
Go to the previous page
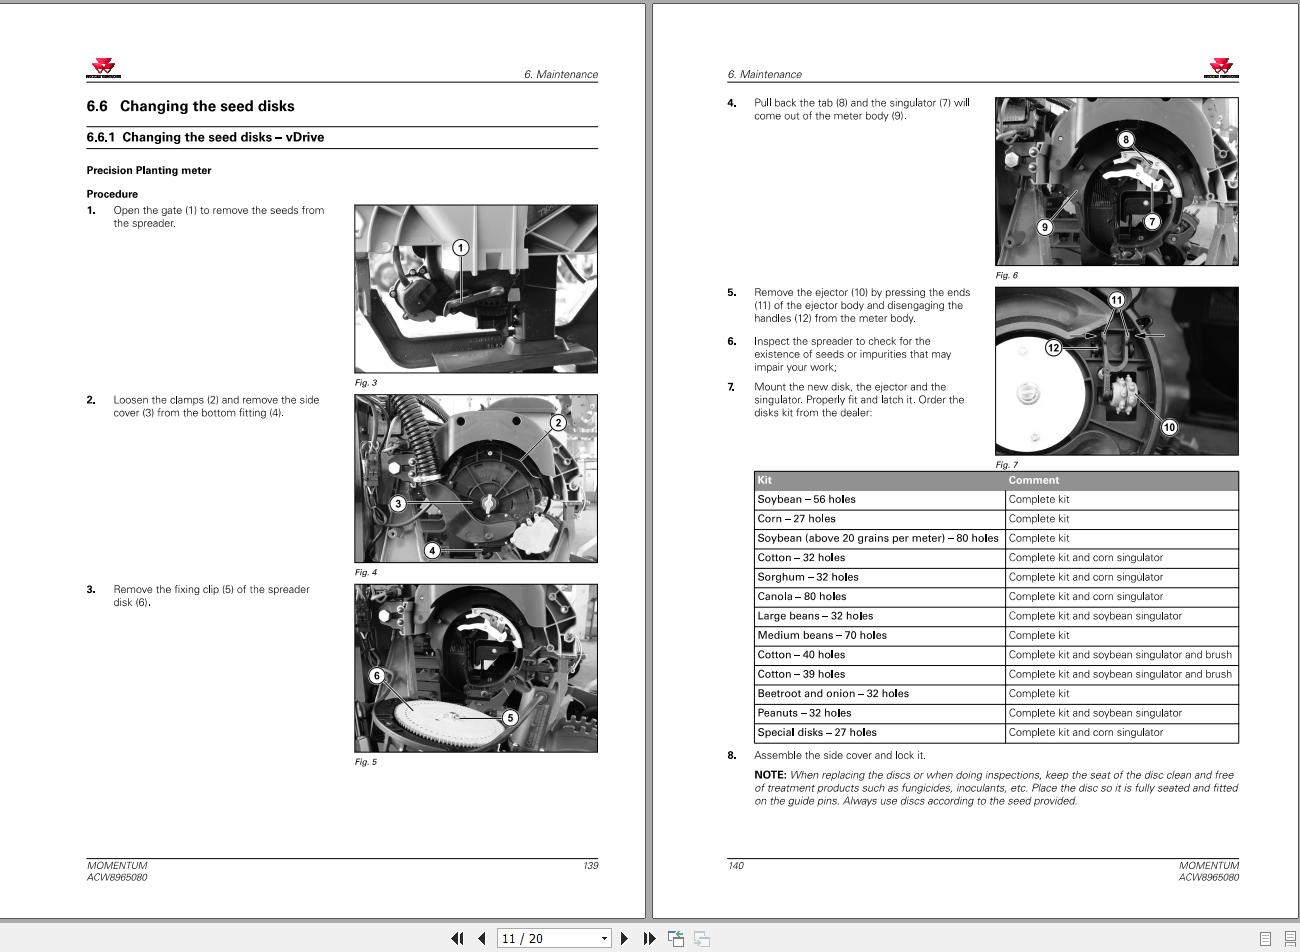[x=482, y=938]
